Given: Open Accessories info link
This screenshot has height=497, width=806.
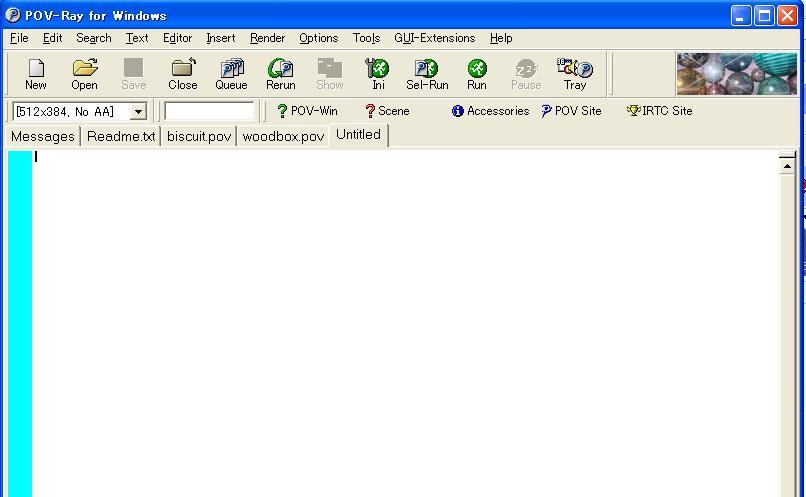Looking at the screenshot, I should click(x=490, y=111).
